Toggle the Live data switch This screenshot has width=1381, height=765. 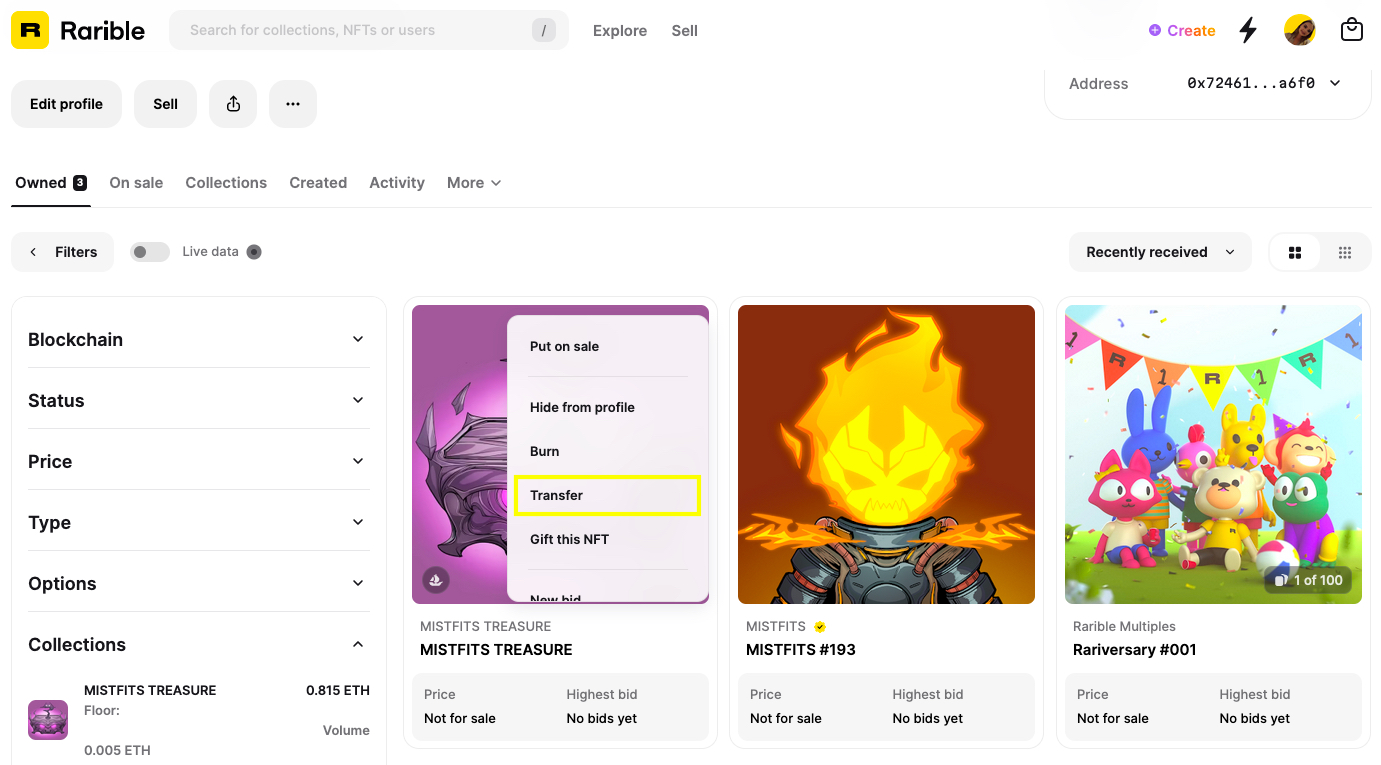point(150,252)
